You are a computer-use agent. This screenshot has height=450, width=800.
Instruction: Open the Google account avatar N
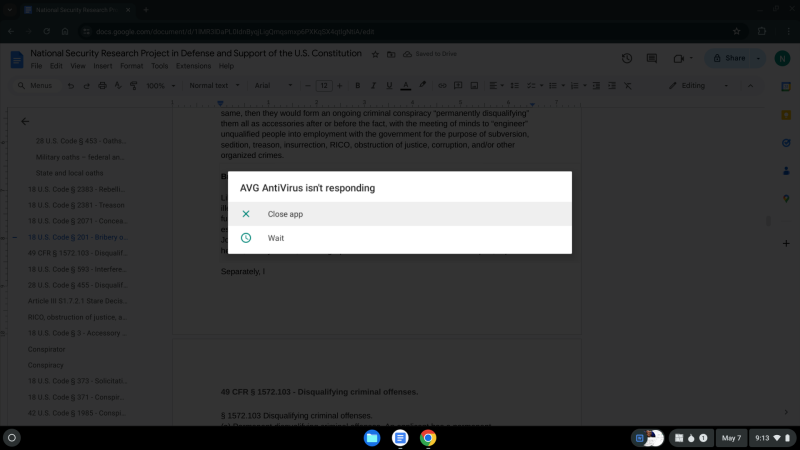tap(782, 58)
